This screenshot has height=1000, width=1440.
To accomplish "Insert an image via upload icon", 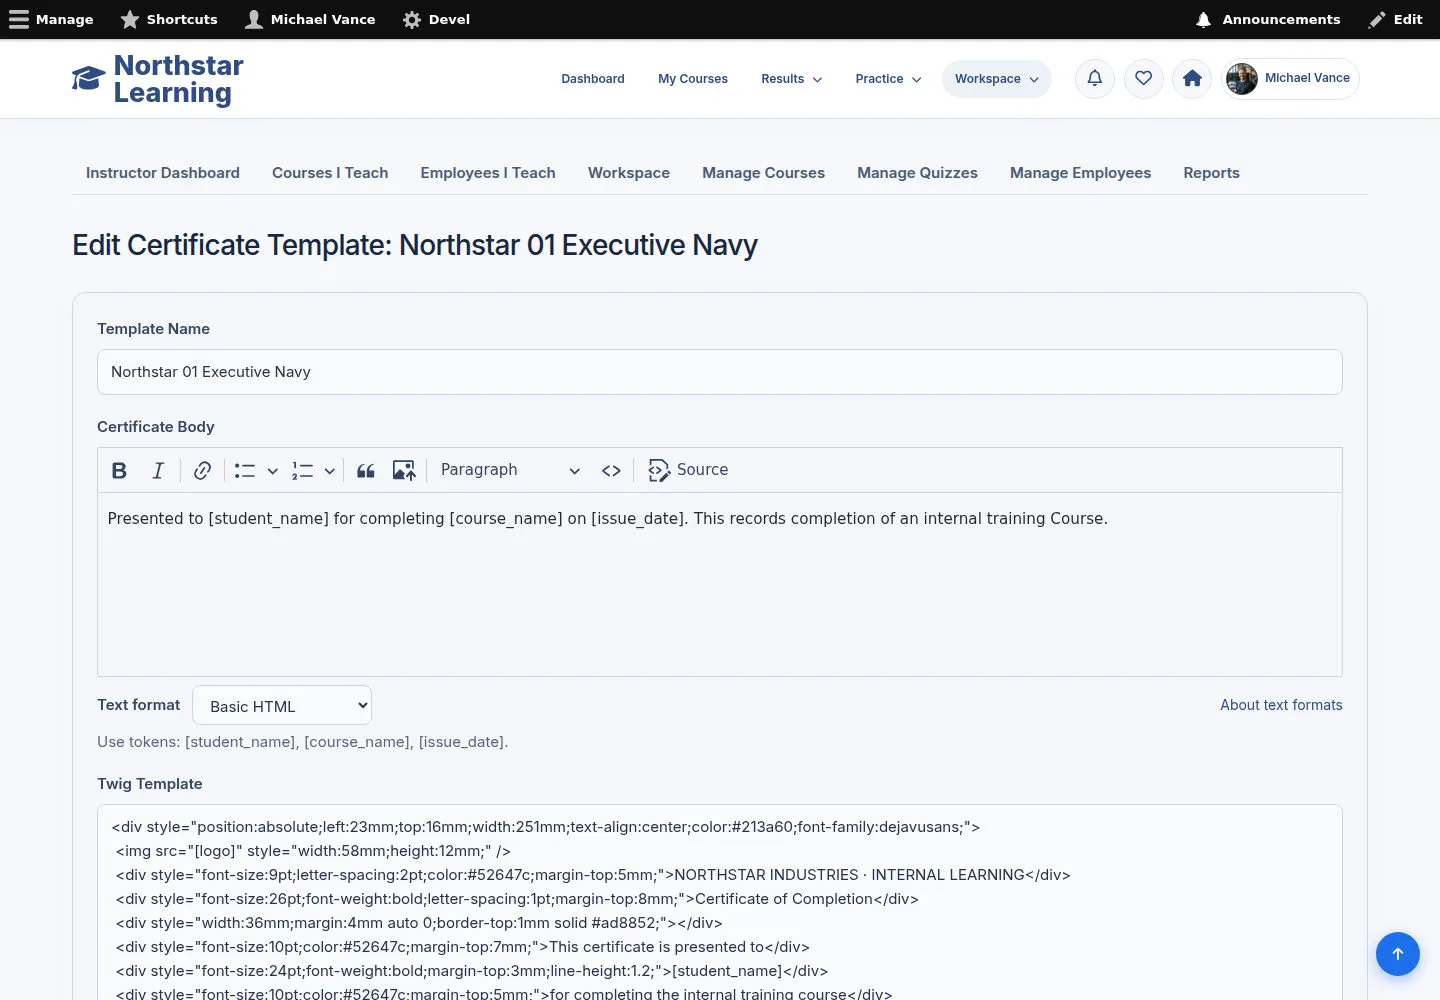I will (404, 470).
